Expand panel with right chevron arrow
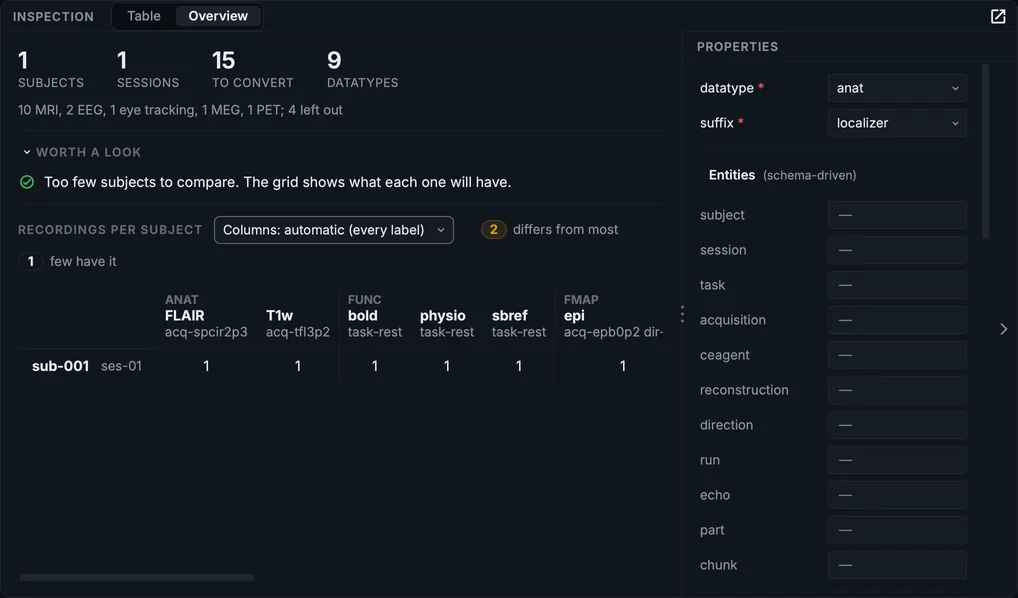The height and width of the screenshot is (598, 1018). [1004, 329]
